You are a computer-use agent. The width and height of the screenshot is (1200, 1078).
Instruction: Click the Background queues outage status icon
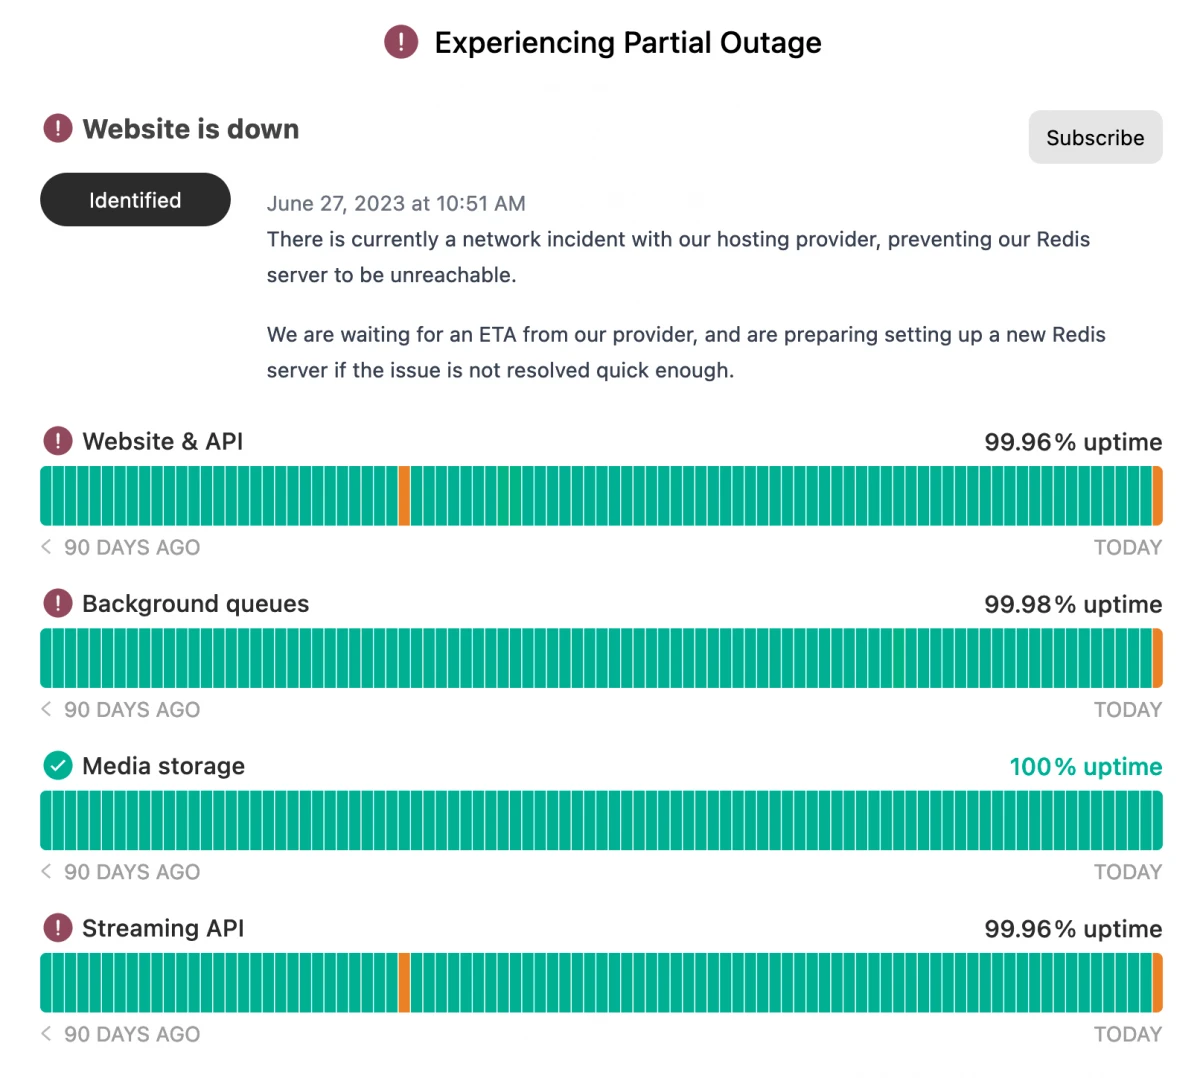[x=58, y=603]
